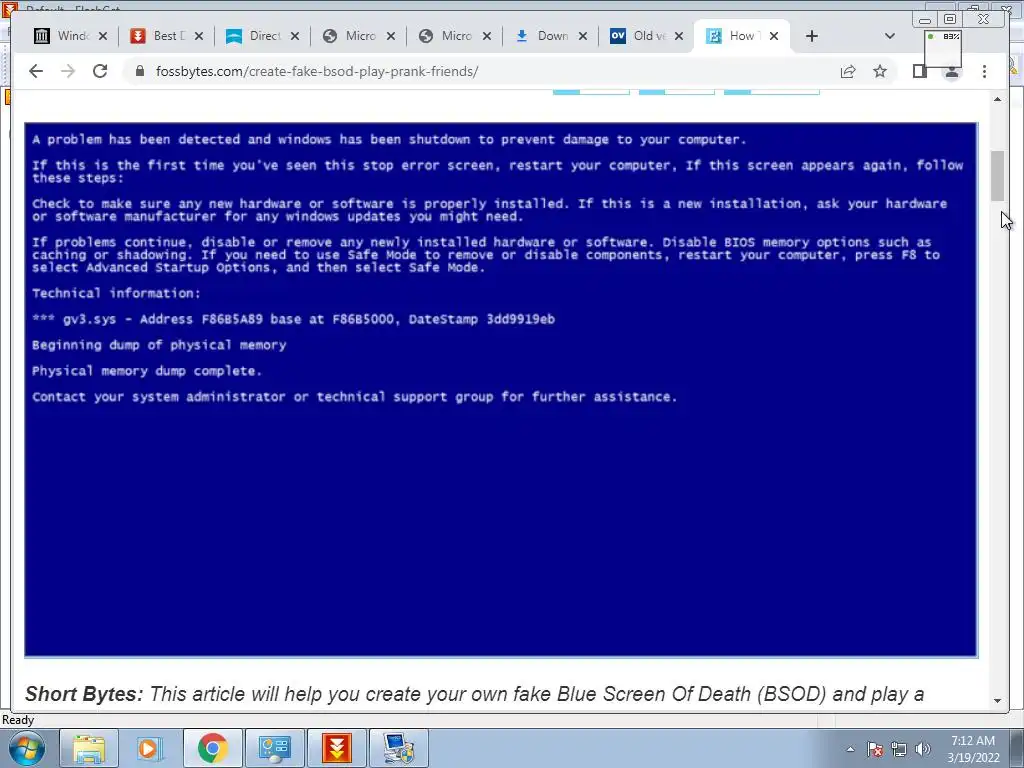Screen dimensions: 1024x768
Task: Close the 'Down' tab
Action: point(583,36)
